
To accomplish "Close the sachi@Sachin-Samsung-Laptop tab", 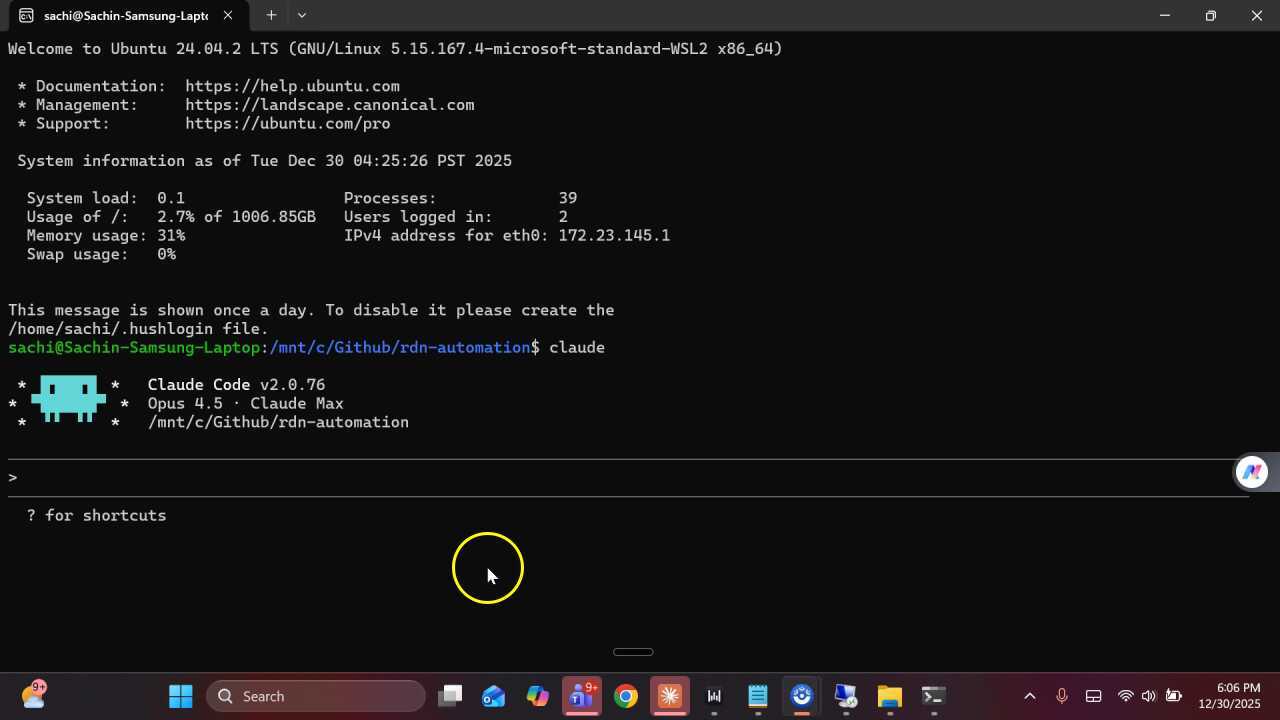I will [228, 16].
